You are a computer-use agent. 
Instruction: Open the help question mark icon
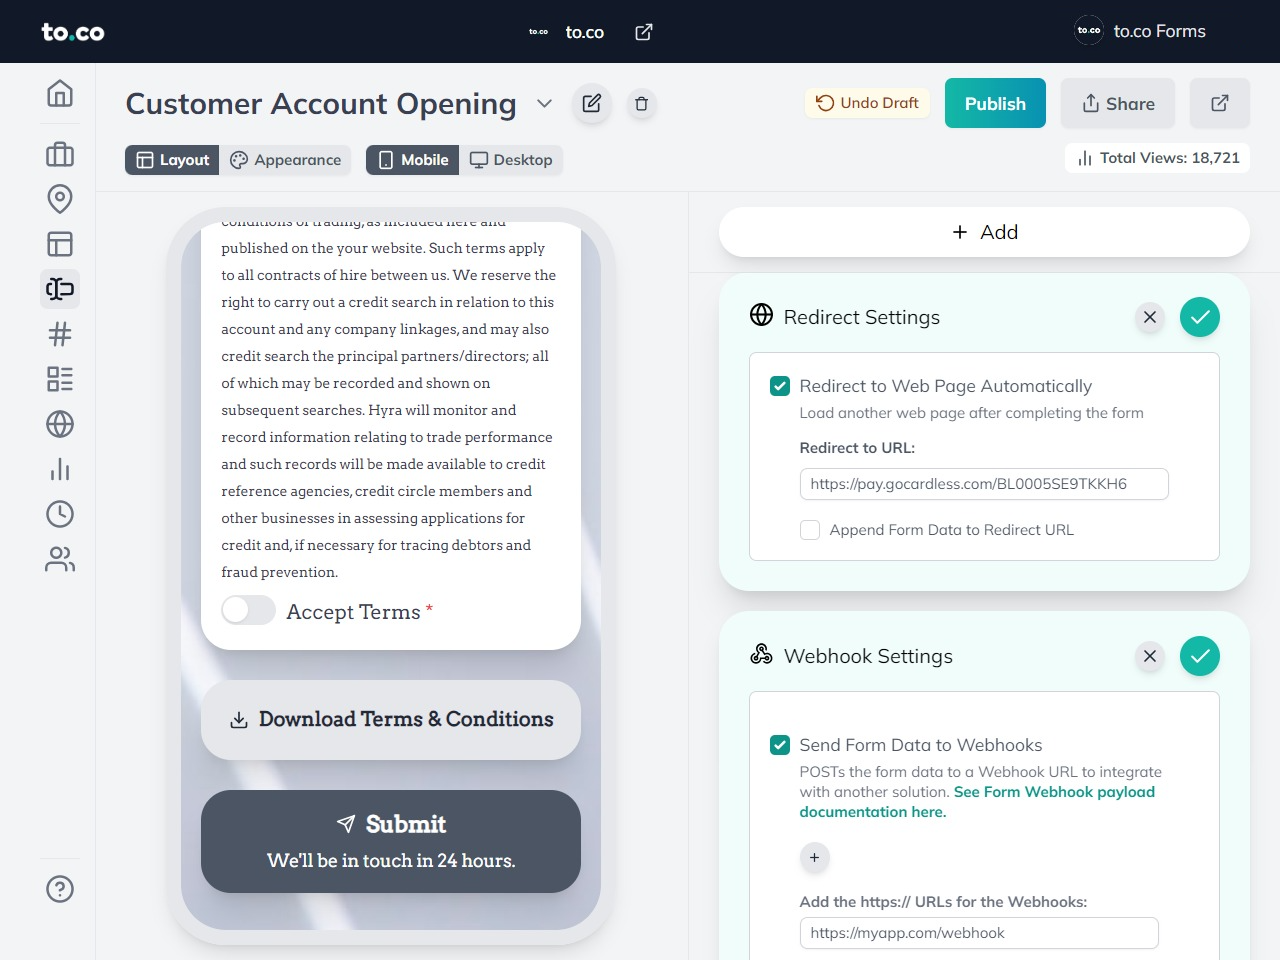pyautogui.click(x=60, y=889)
